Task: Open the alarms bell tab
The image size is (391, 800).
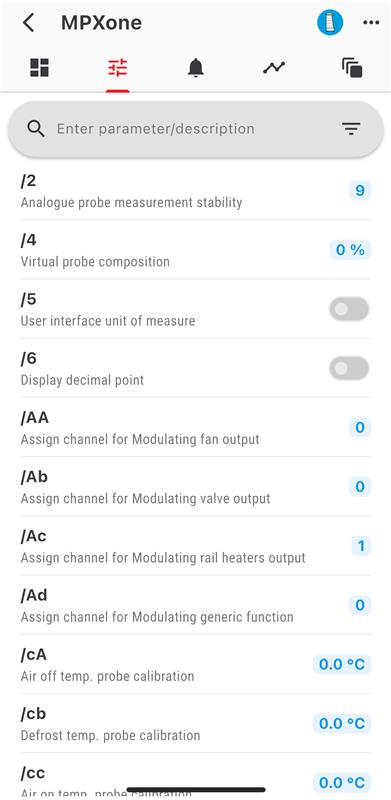Action: [x=196, y=67]
